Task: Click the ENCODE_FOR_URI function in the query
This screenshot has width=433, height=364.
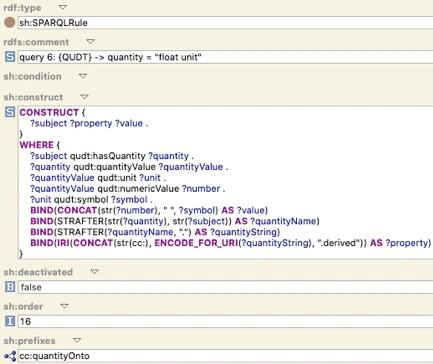Action: [196, 243]
